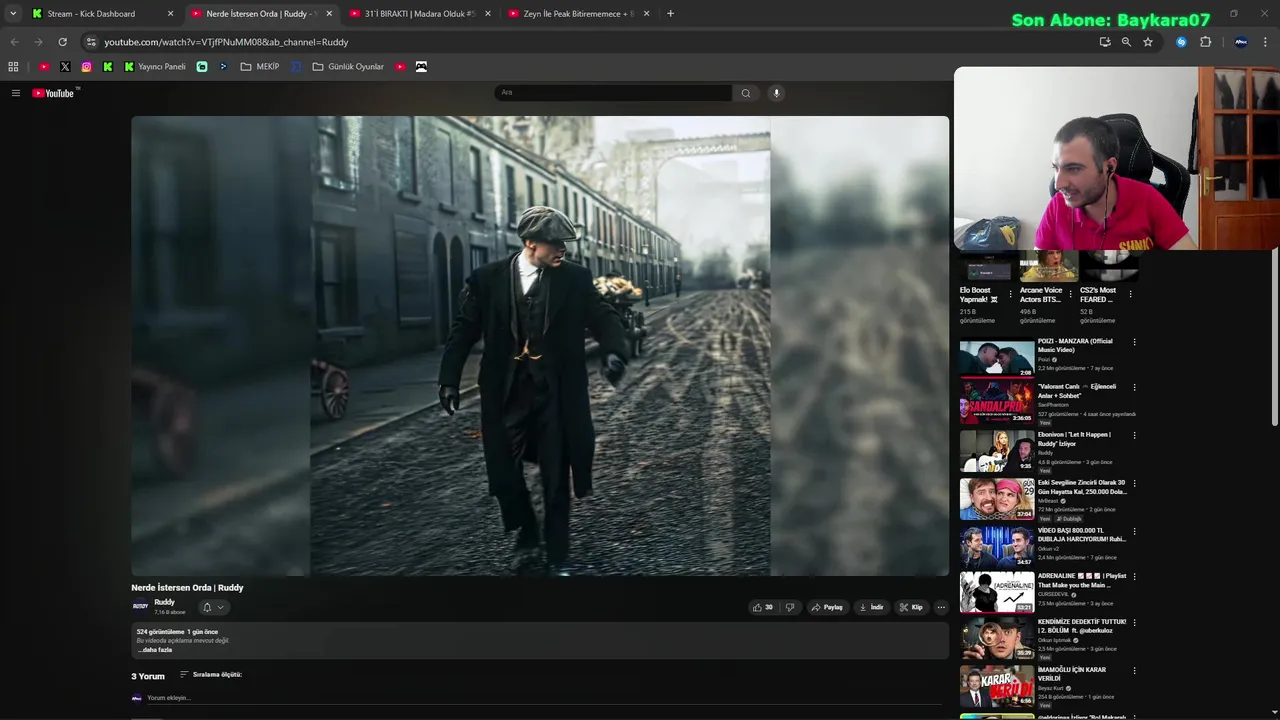
Task: Open options menu for Elo Boost Yapmak
Action: 1010,294
